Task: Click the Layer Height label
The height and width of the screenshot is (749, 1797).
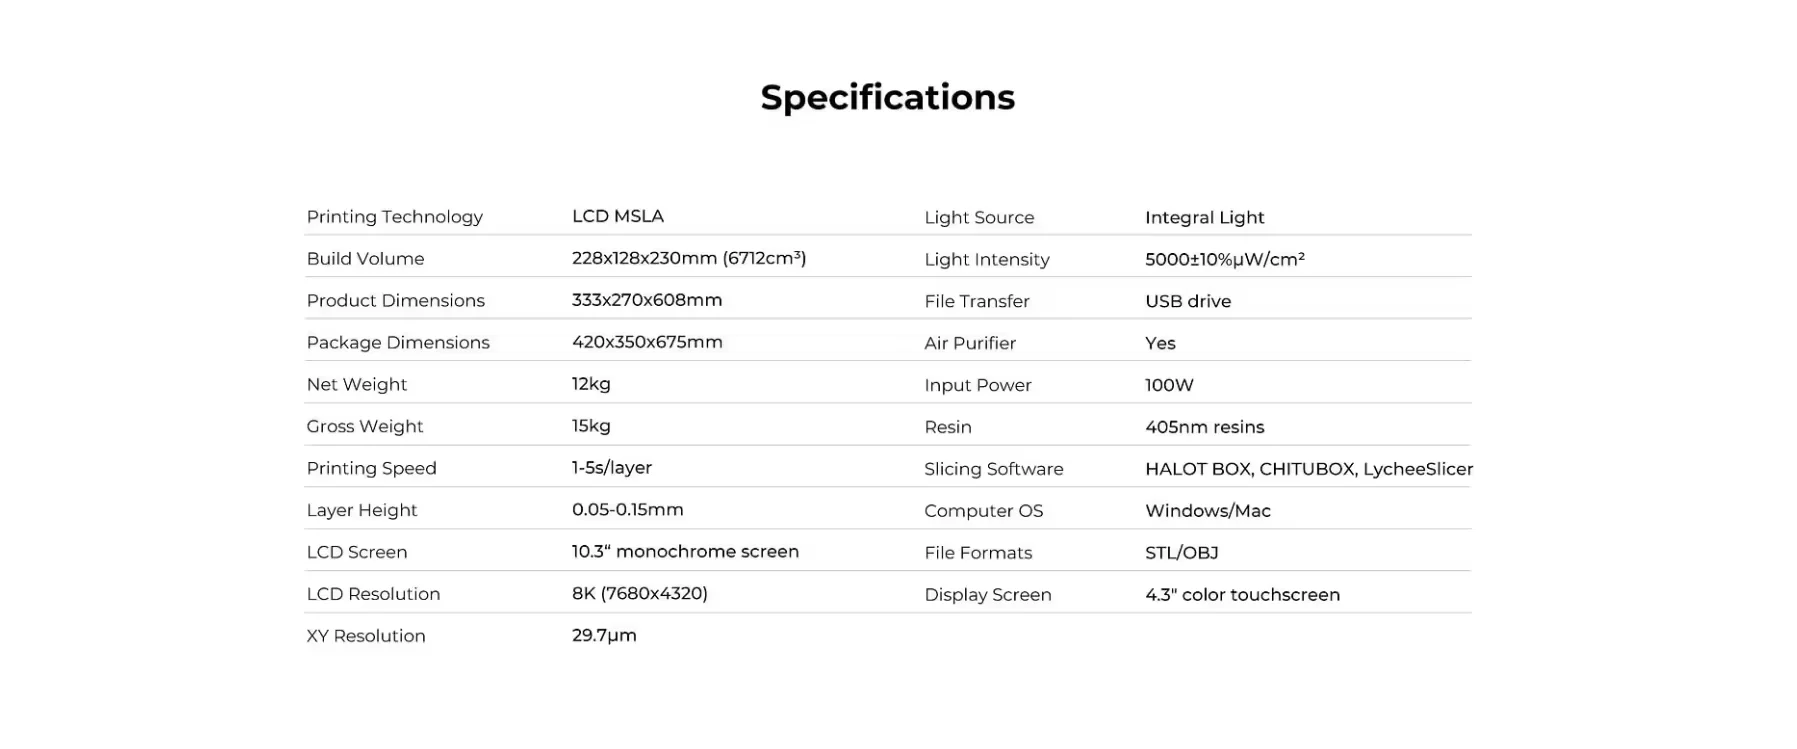Action: click(x=361, y=510)
